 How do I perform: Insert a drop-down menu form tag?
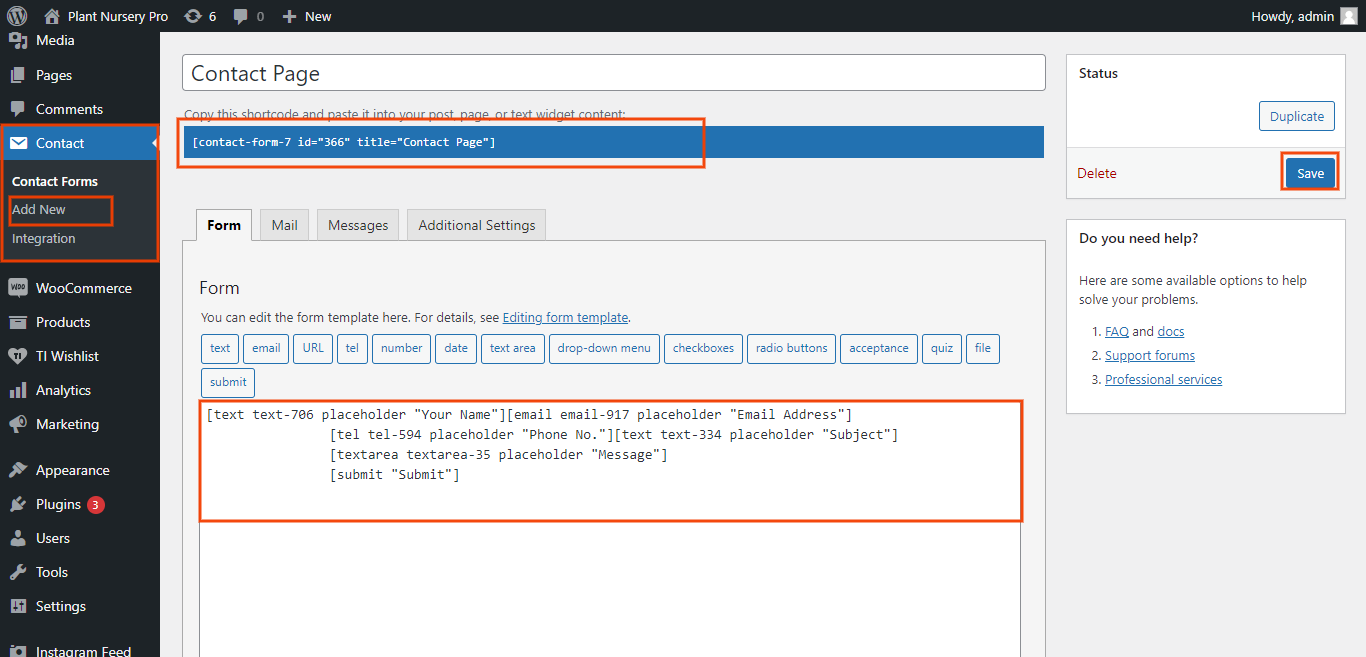click(x=604, y=348)
